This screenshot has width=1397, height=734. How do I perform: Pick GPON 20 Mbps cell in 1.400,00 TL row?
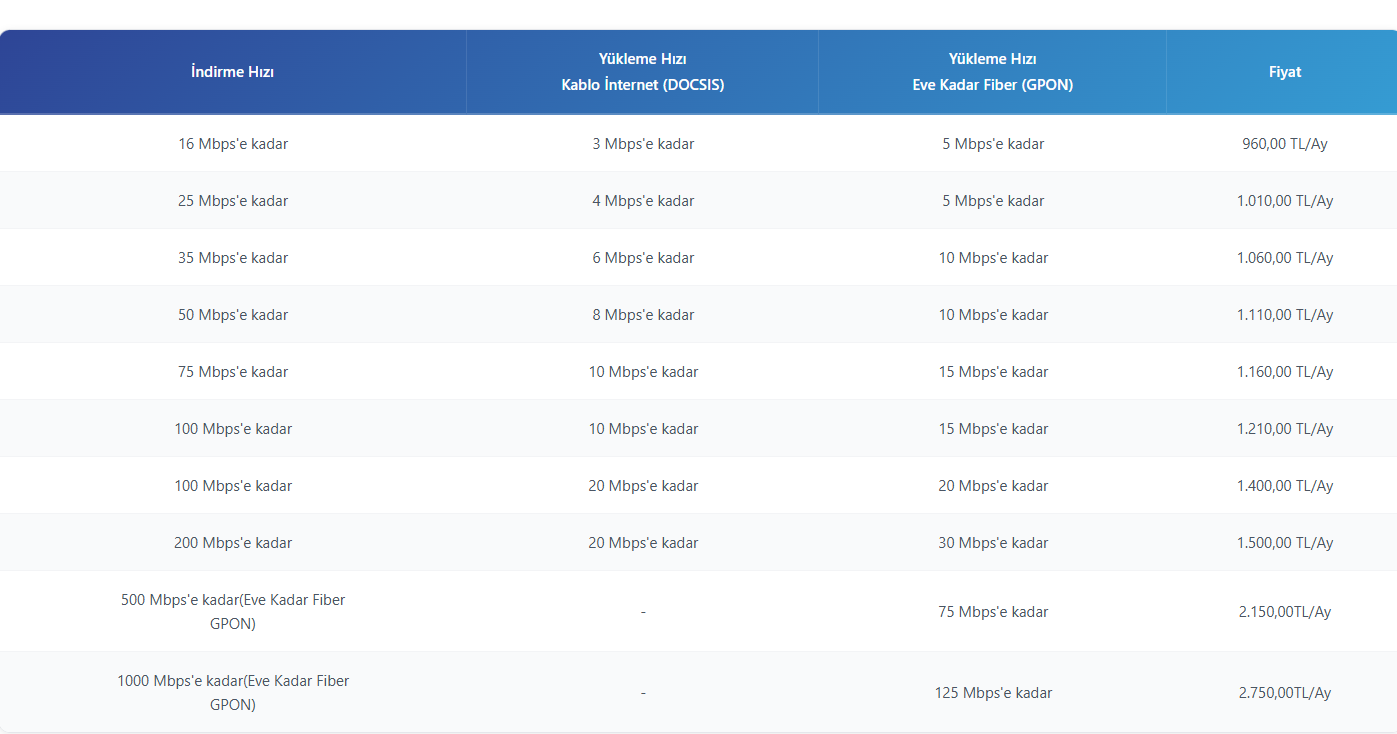993,486
